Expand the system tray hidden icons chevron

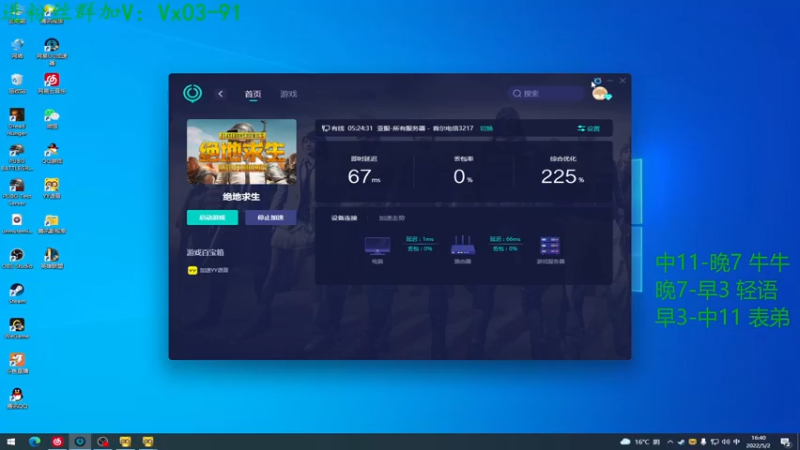(x=670, y=442)
